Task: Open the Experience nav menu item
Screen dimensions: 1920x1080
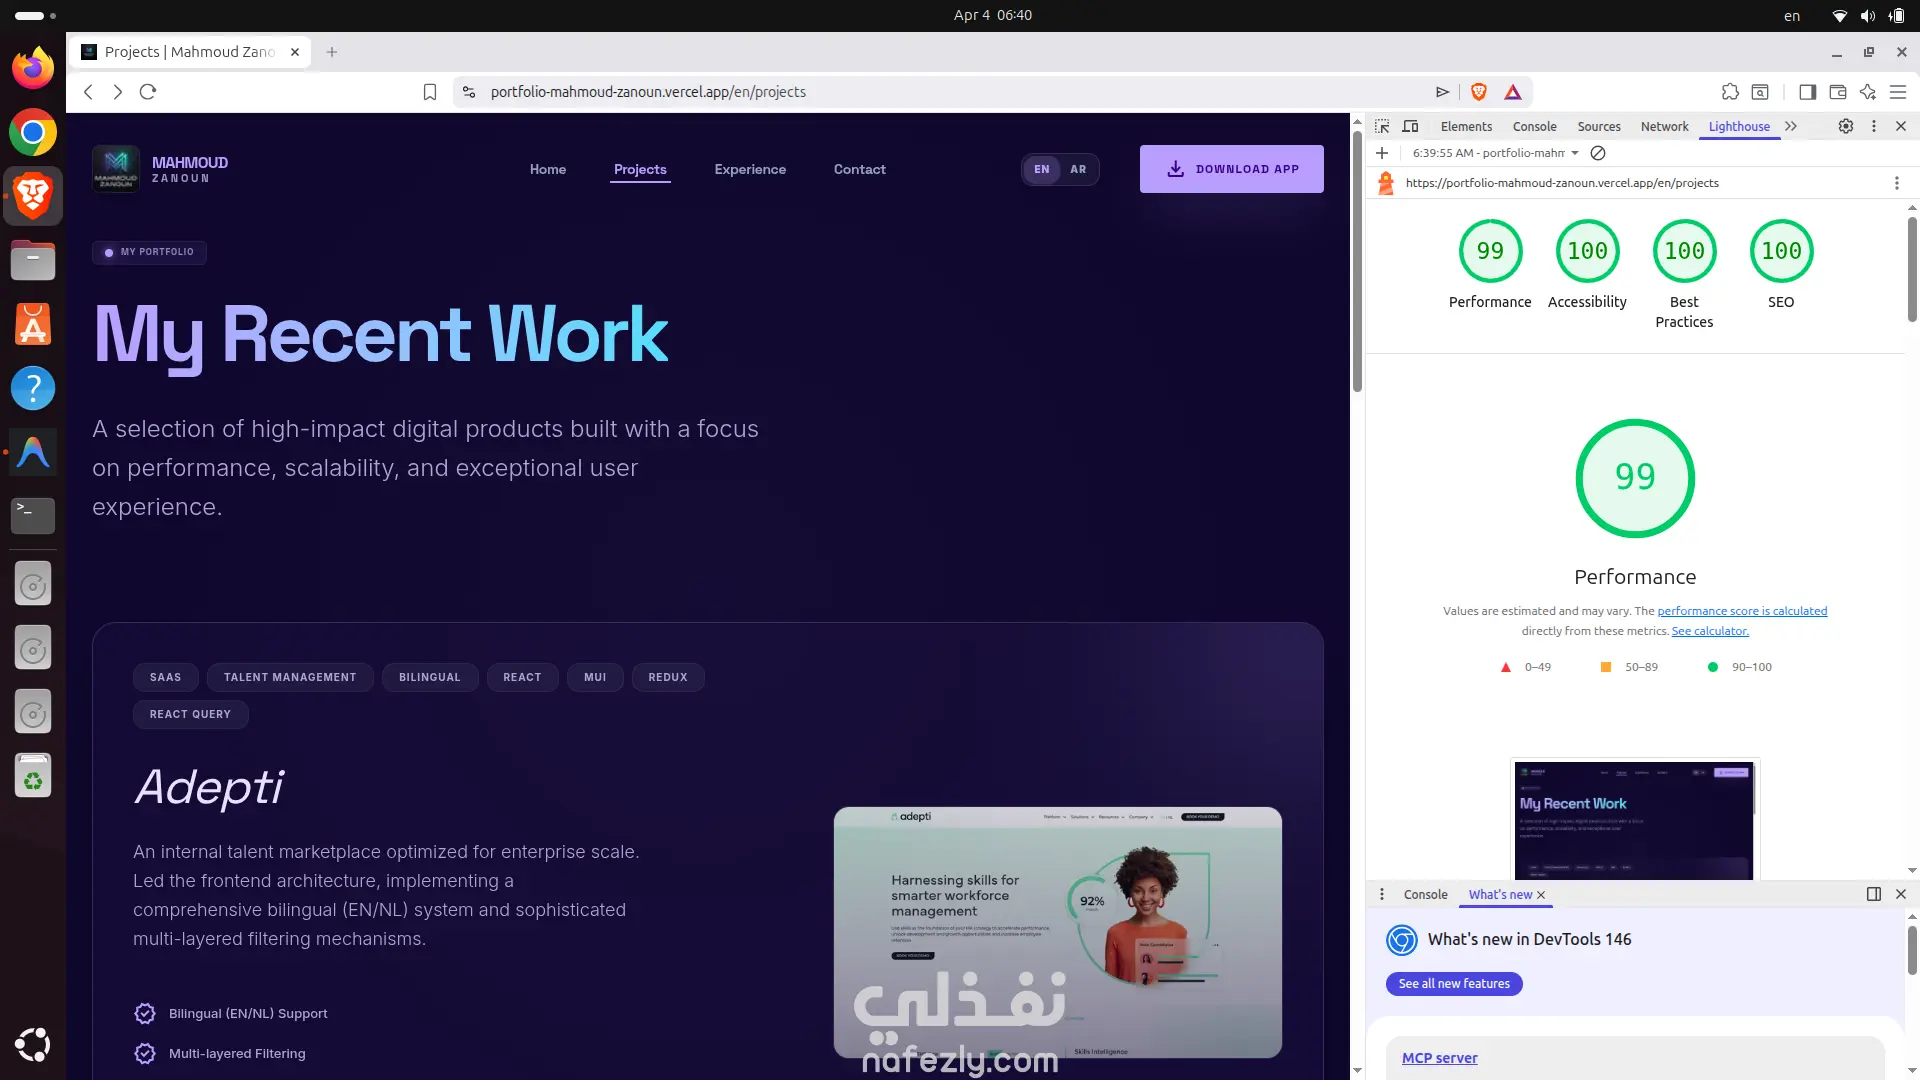Action: point(750,169)
